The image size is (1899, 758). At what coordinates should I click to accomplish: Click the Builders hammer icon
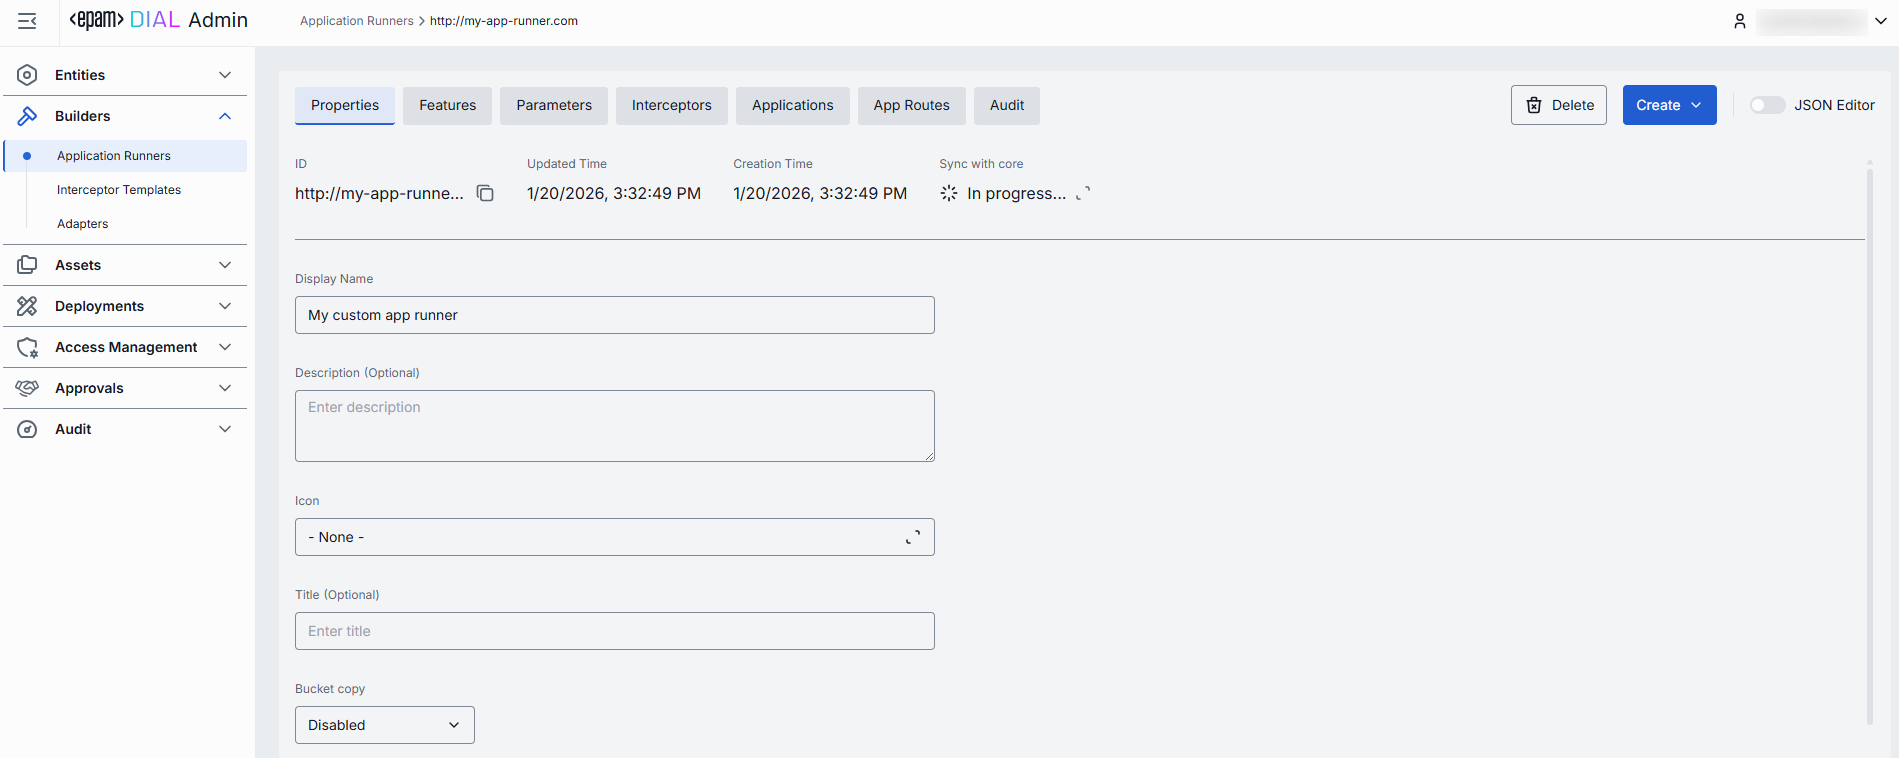tap(27, 116)
